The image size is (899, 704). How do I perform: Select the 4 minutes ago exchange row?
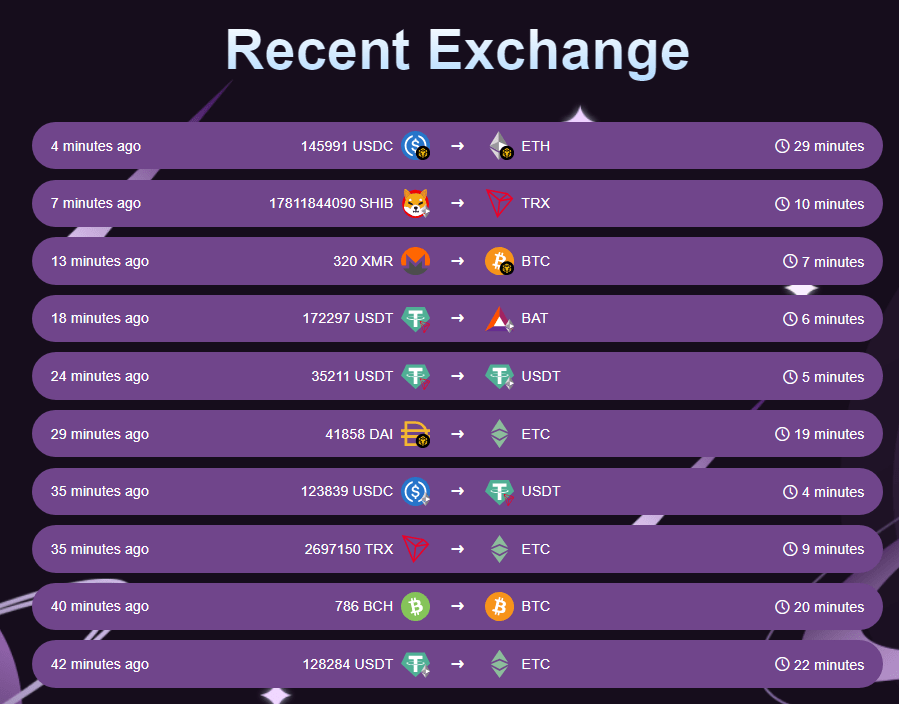[x=457, y=146]
